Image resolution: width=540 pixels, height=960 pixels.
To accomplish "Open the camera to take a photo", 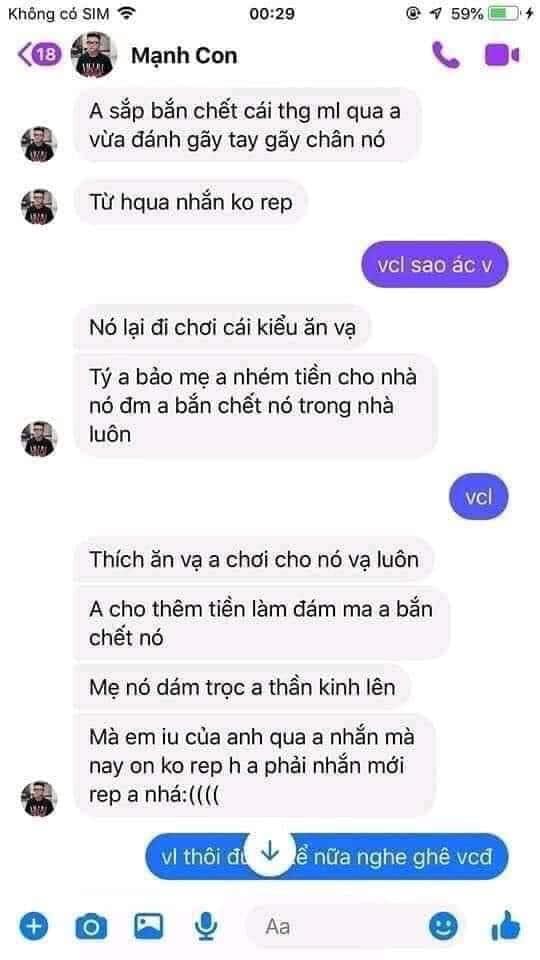I will [91, 926].
